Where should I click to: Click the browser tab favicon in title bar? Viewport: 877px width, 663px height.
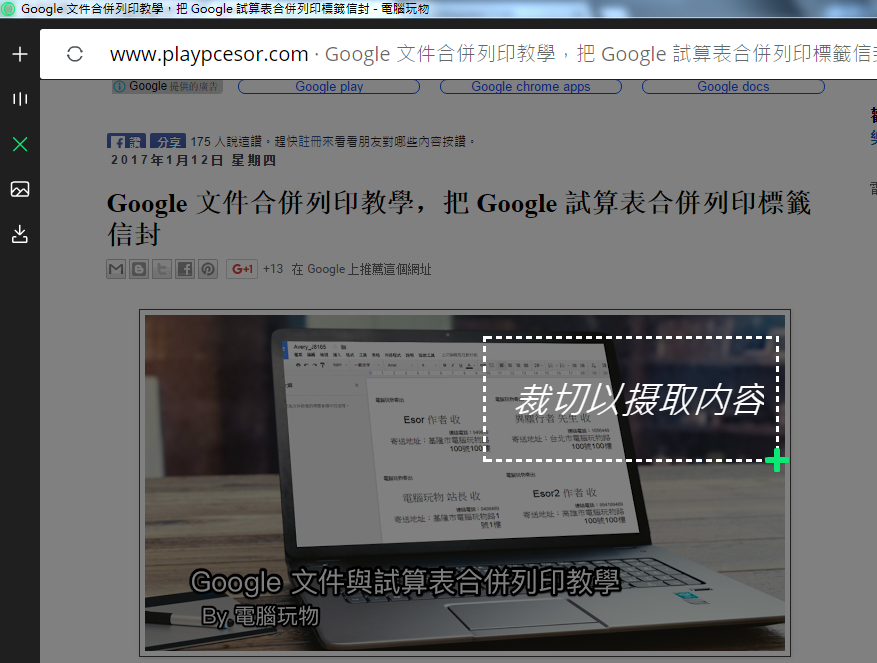click(x=8, y=8)
